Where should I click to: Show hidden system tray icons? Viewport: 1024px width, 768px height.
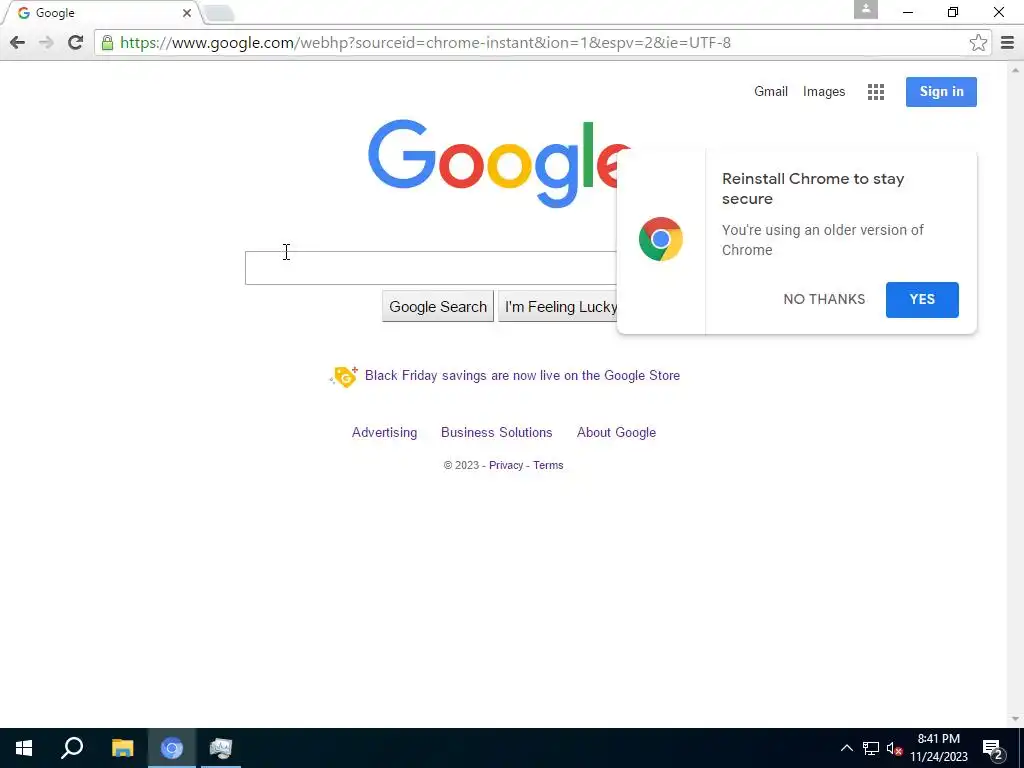pos(846,748)
